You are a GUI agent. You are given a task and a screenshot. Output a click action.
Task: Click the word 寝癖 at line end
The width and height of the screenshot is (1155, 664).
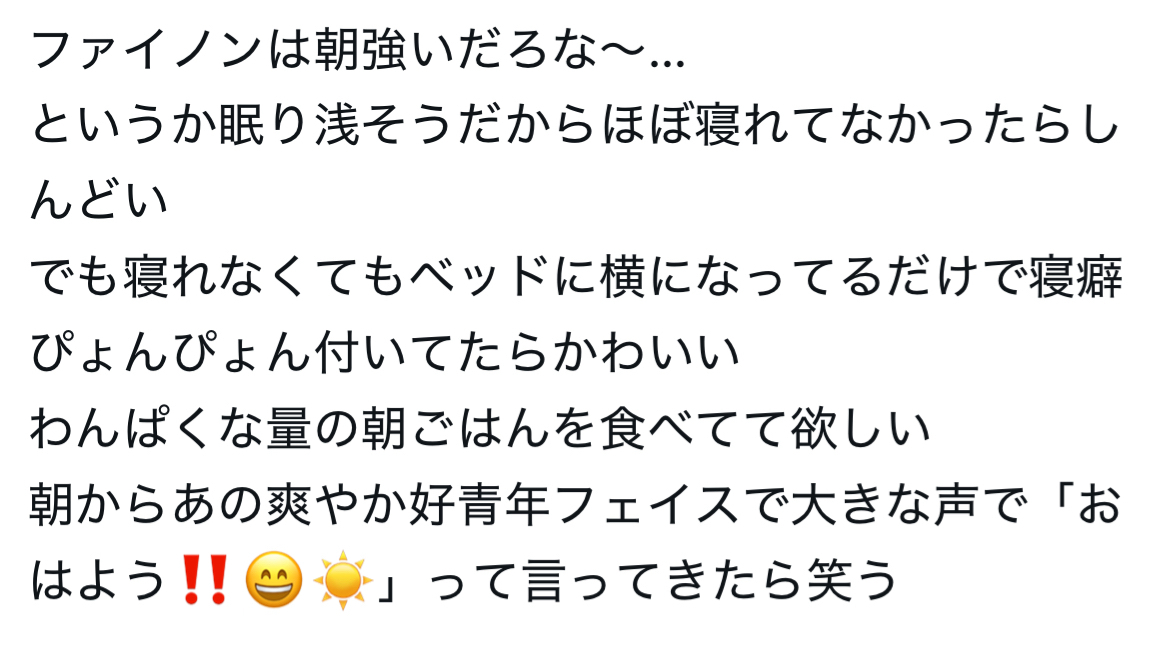tap(1075, 278)
